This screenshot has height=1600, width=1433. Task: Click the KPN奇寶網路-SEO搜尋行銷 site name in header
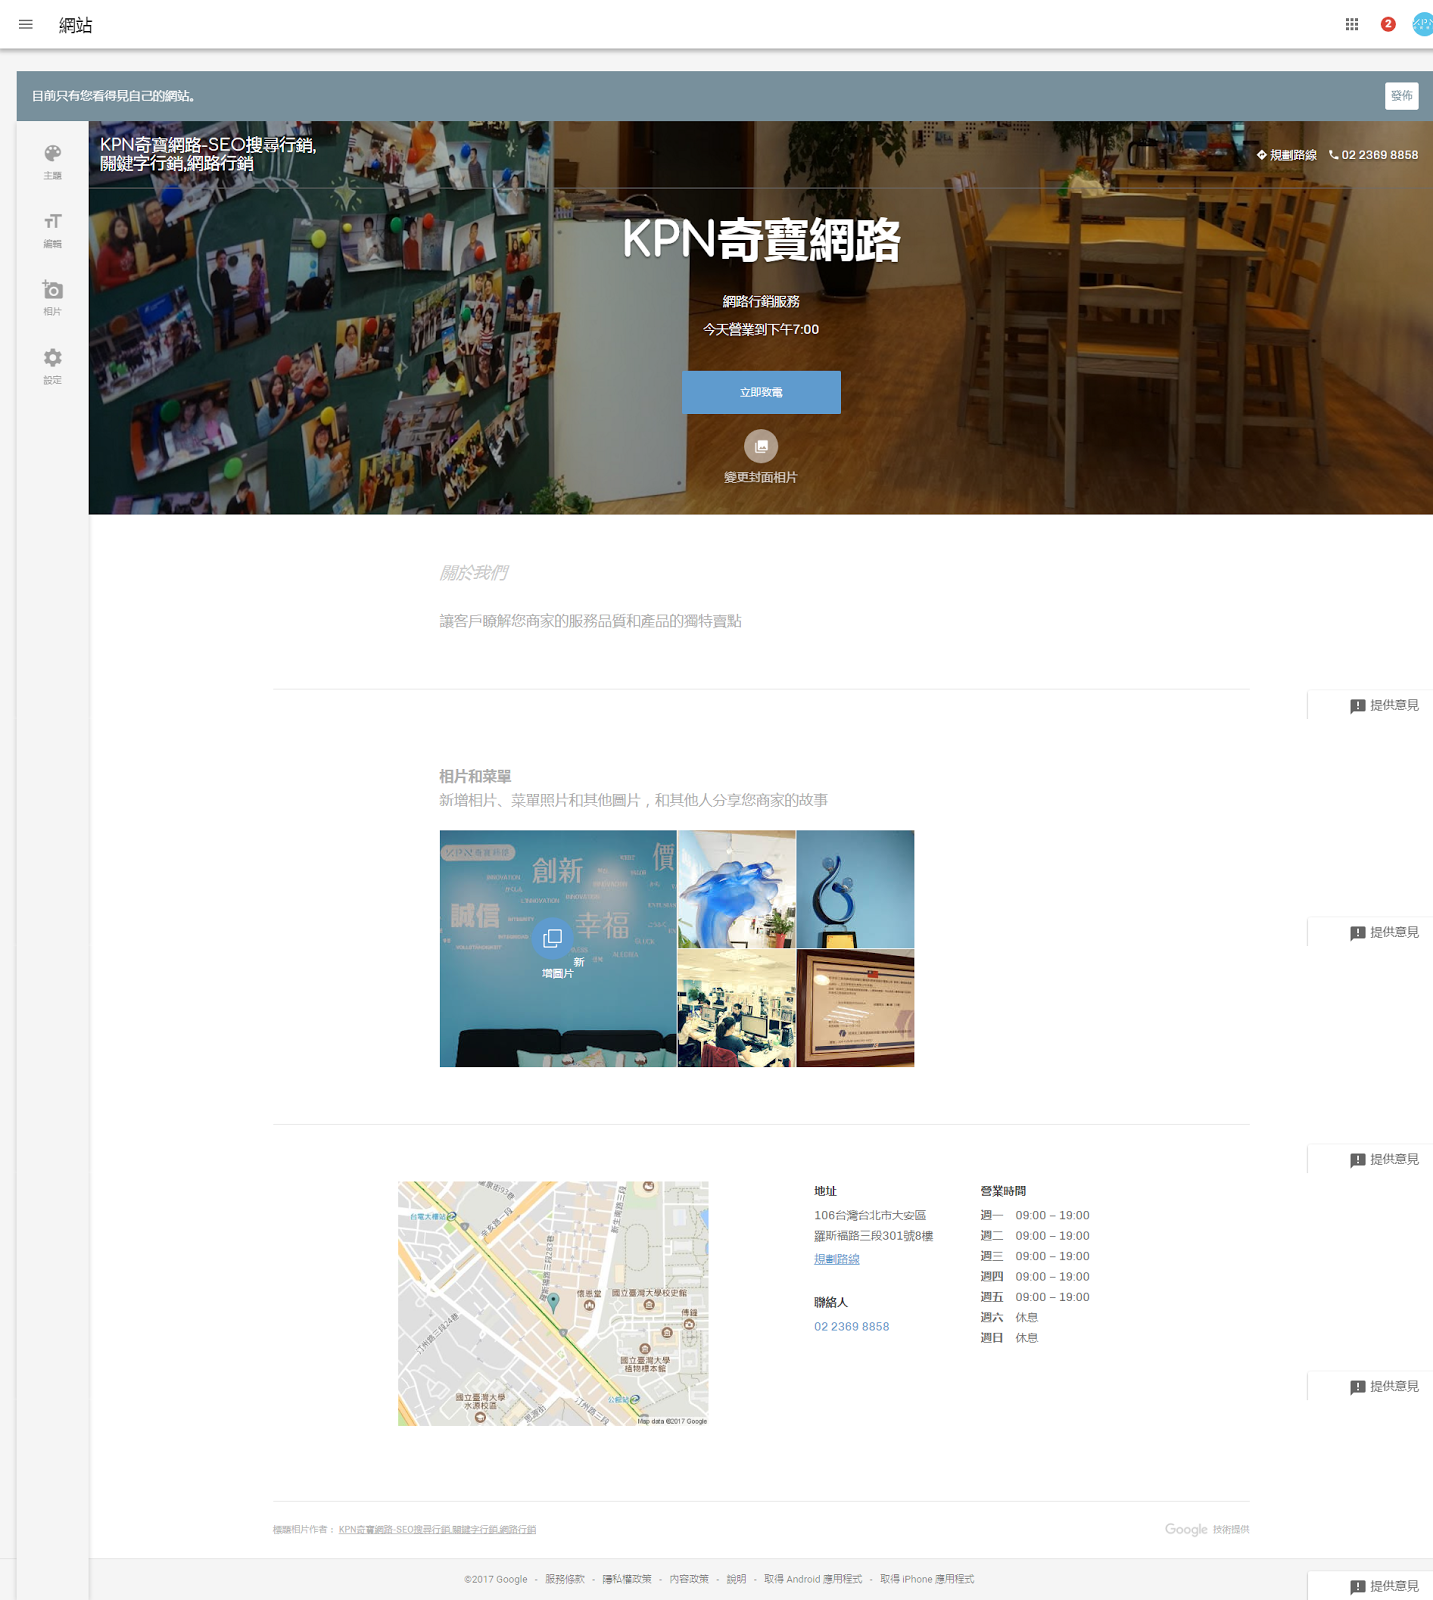pyautogui.click(x=208, y=154)
